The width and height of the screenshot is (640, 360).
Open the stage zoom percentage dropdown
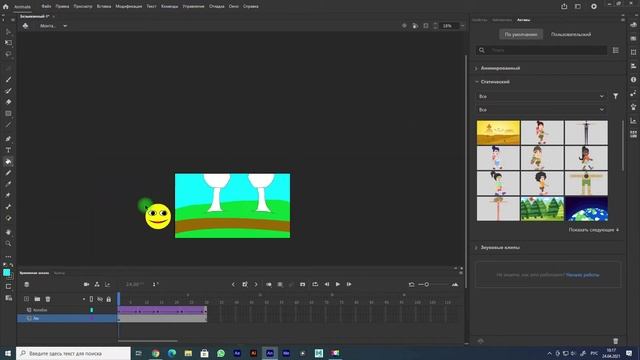[x=462, y=26]
